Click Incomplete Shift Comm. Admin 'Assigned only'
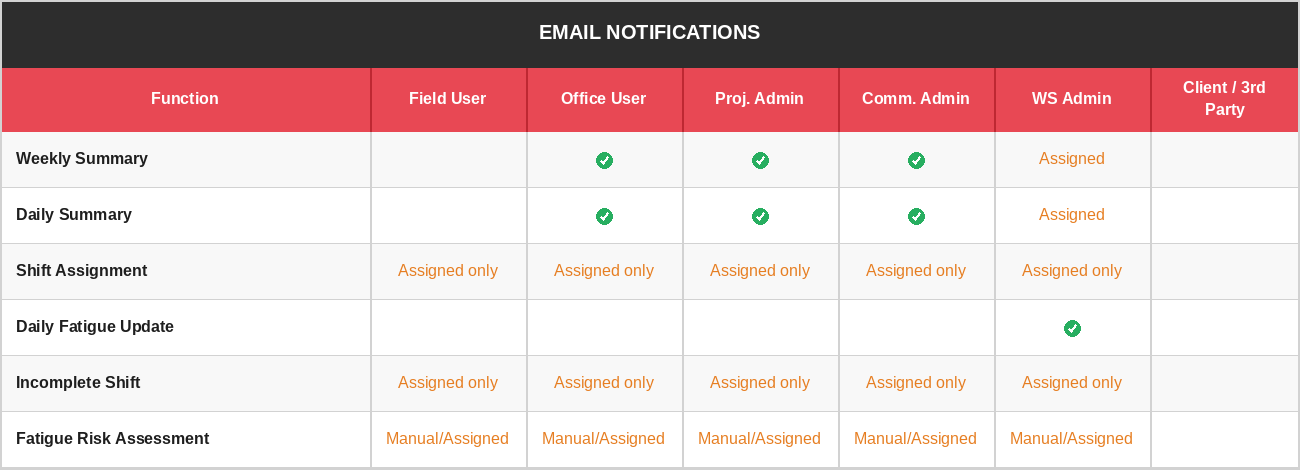Screen dimensions: 1300x470 915,382
